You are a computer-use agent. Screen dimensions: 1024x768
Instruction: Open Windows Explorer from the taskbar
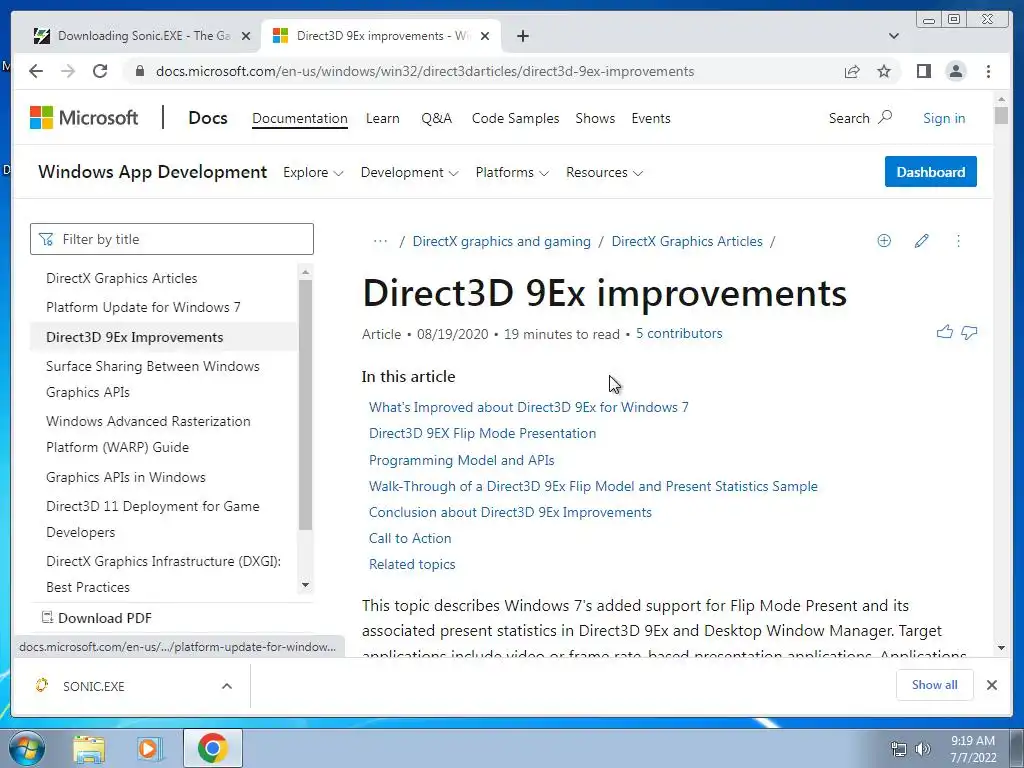click(89, 748)
